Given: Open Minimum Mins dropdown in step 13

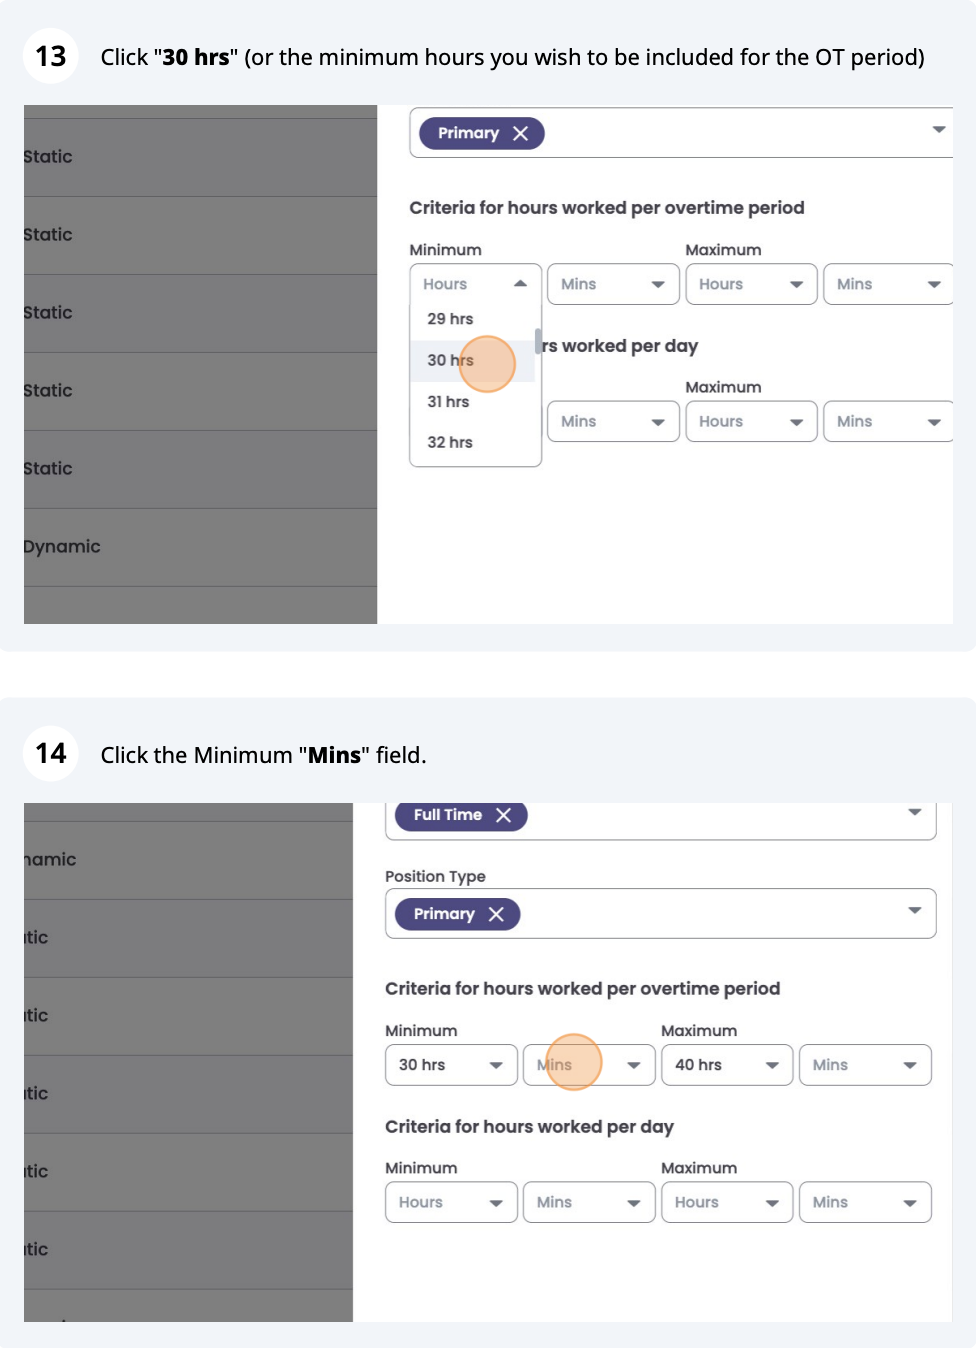Looking at the screenshot, I should tap(613, 284).
